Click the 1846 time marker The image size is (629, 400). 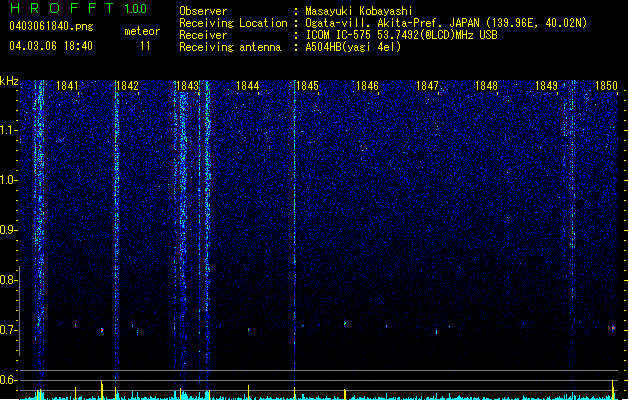[367, 86]
